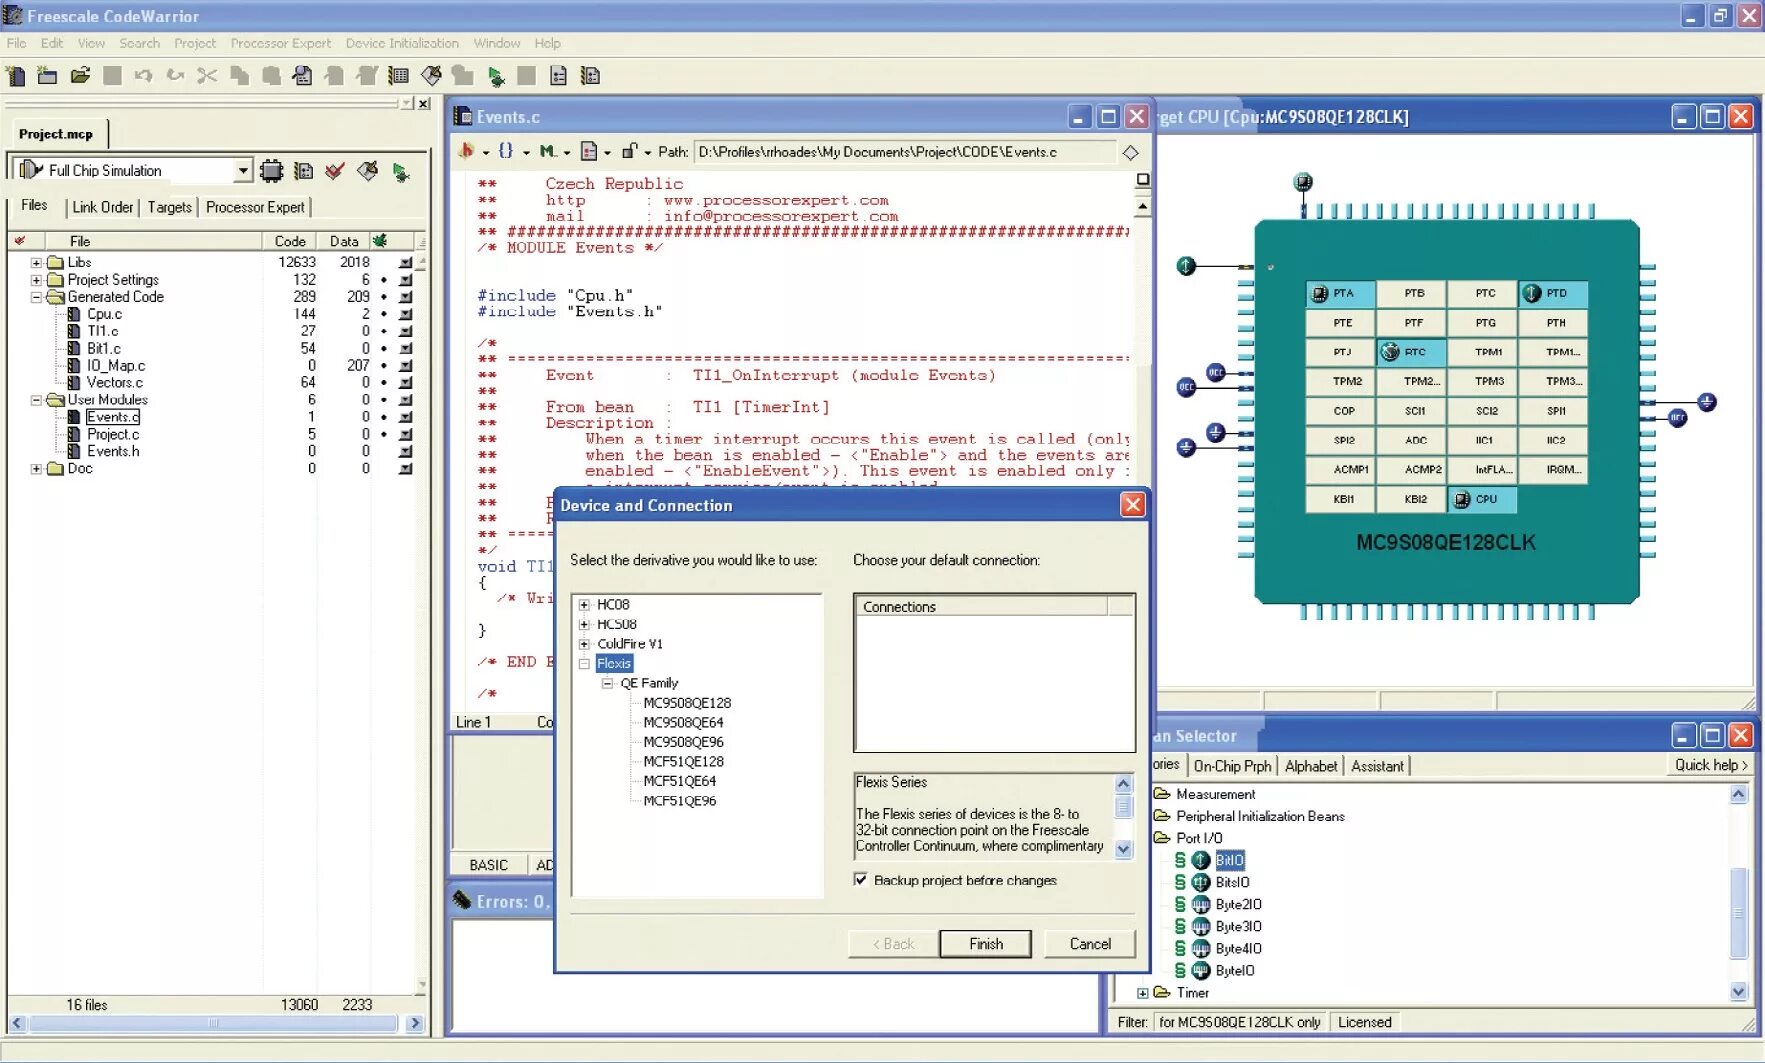Switch to the On-Chip Prph tab

pyautogui.click(x=1232, y=766)
